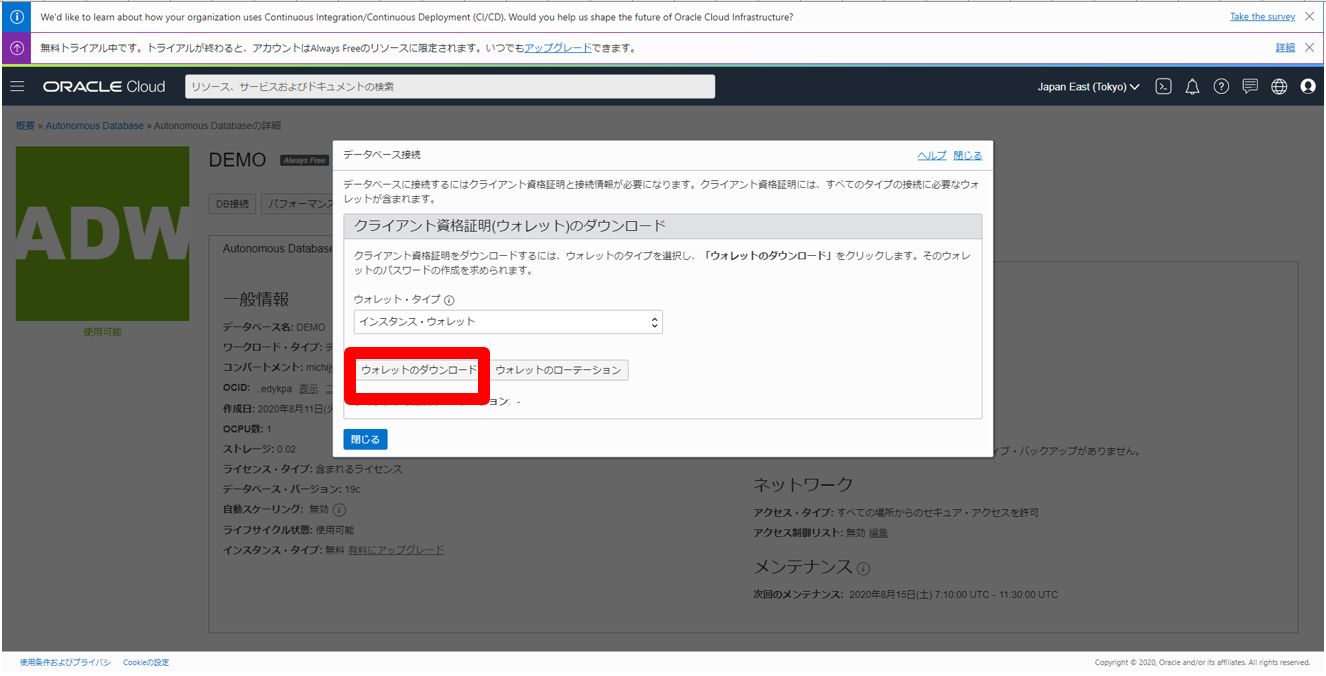Click the wallet type info icon
The height and width of the screenshot is (676, 1326).
449,300
